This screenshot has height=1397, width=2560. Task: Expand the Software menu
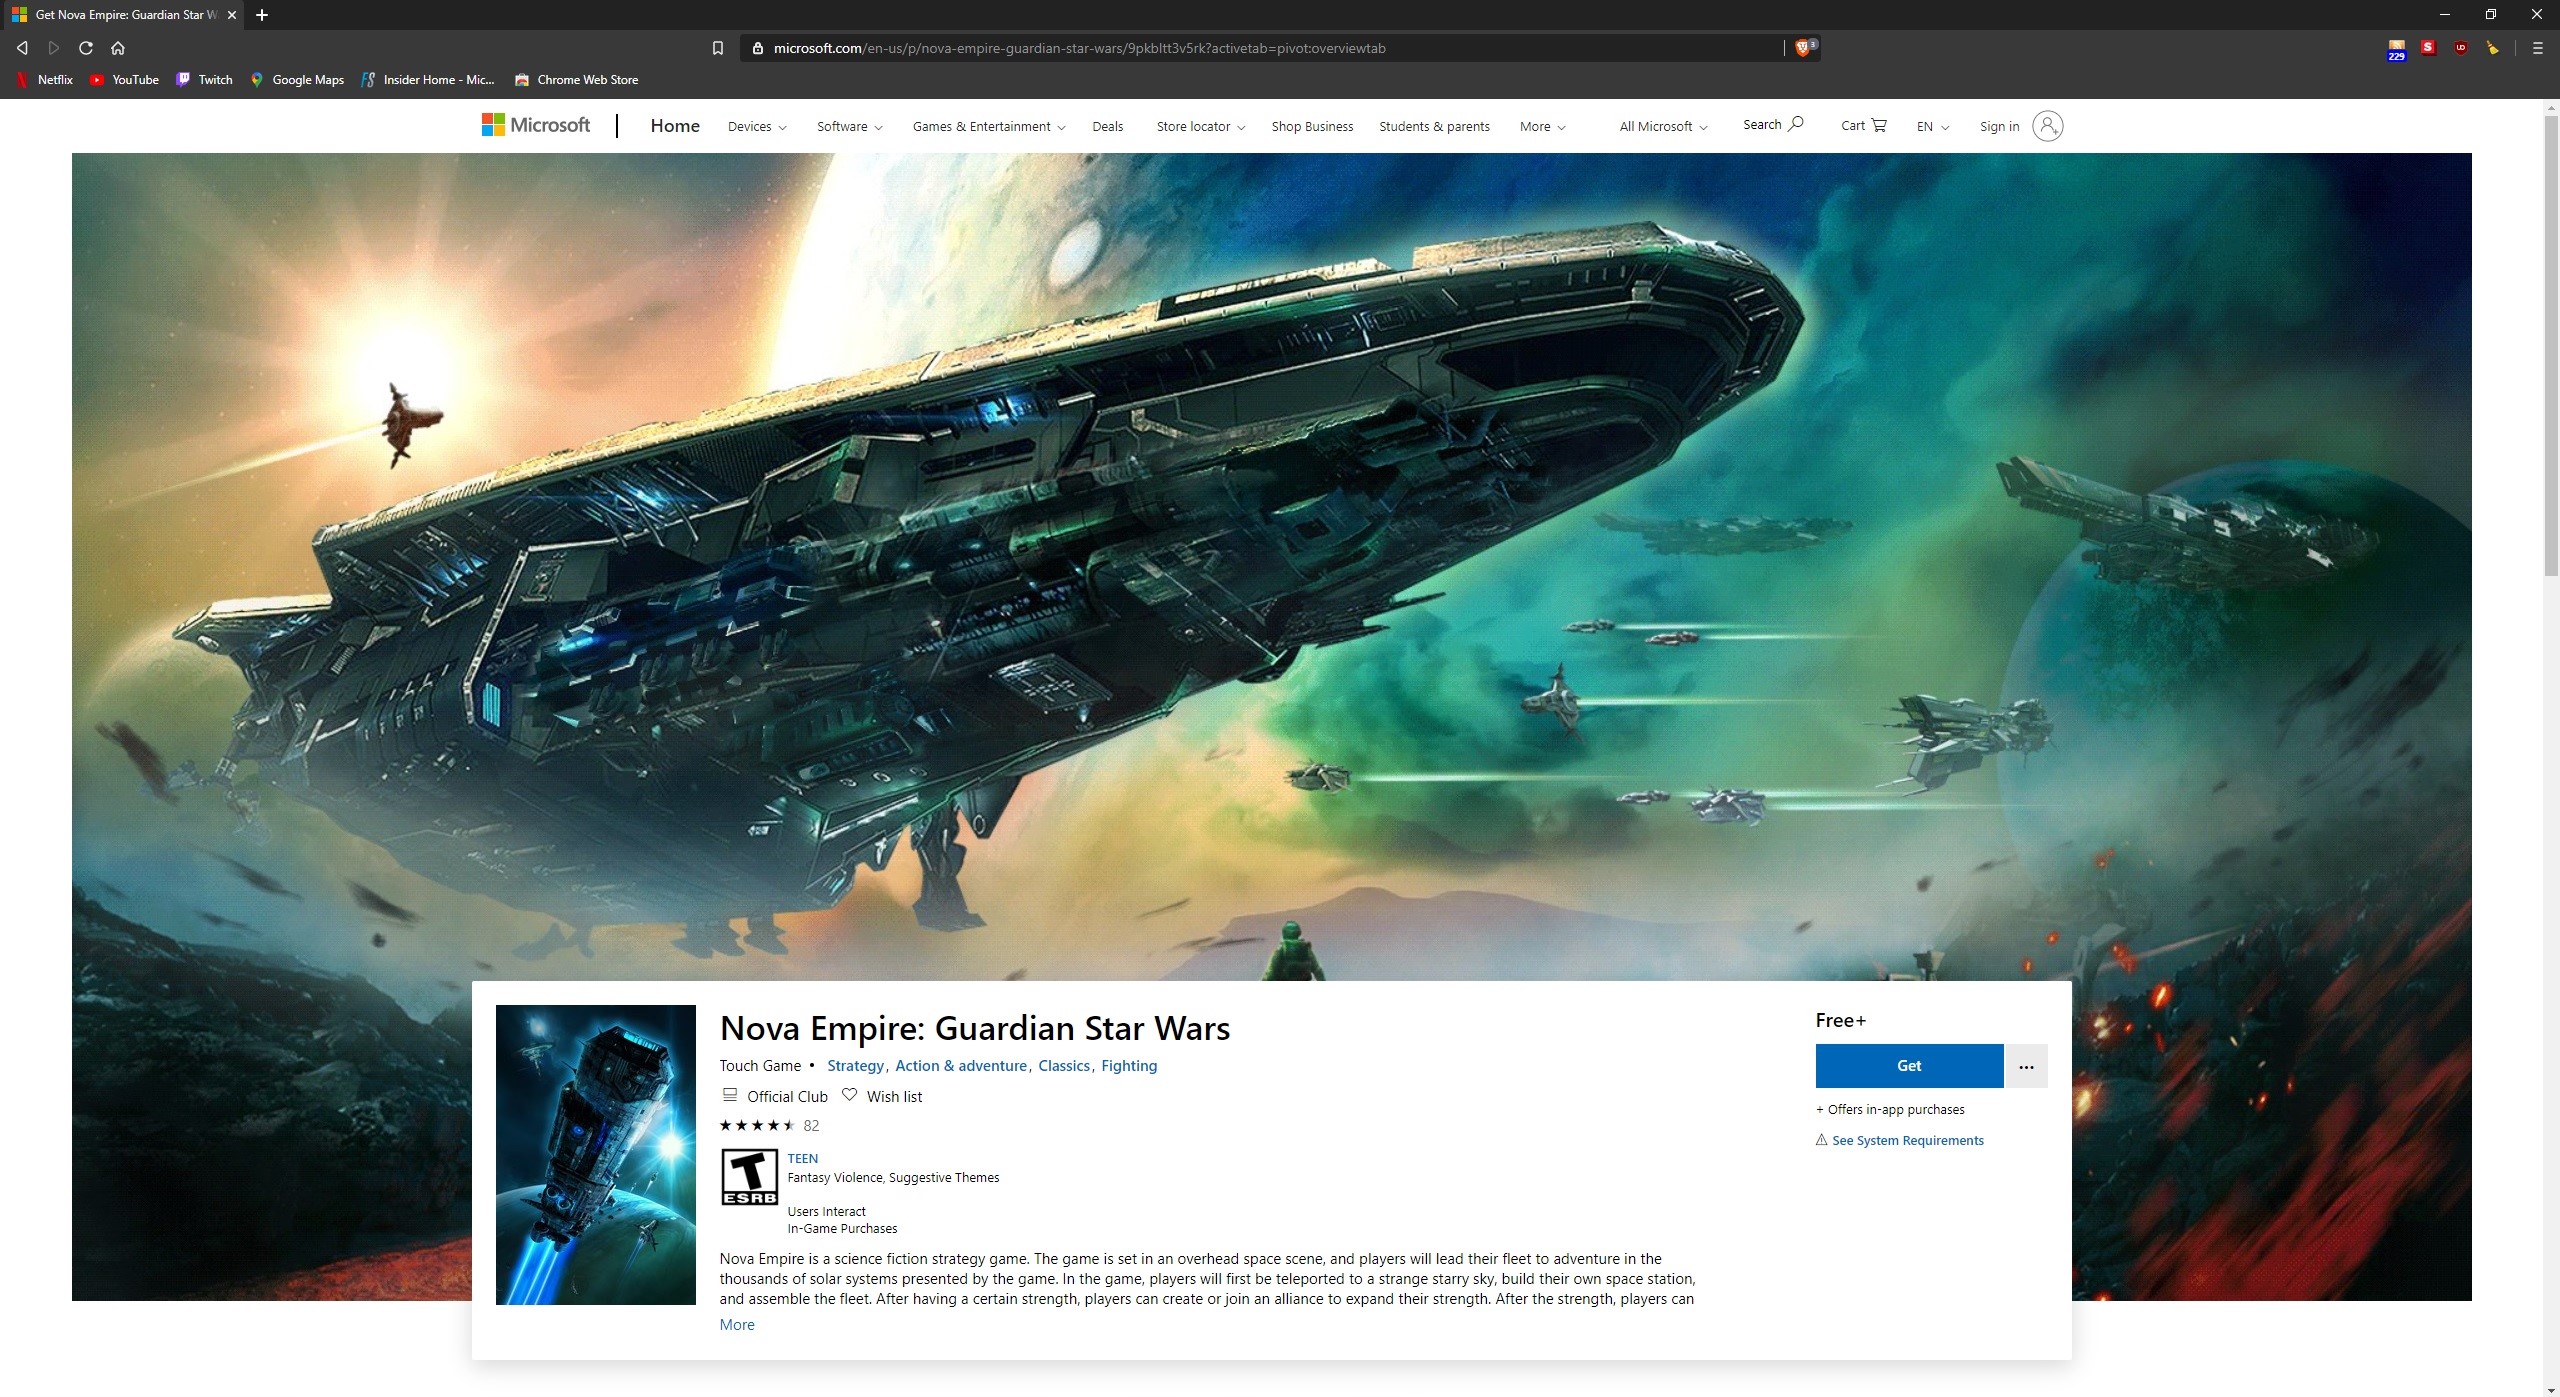tap(849, 127)
